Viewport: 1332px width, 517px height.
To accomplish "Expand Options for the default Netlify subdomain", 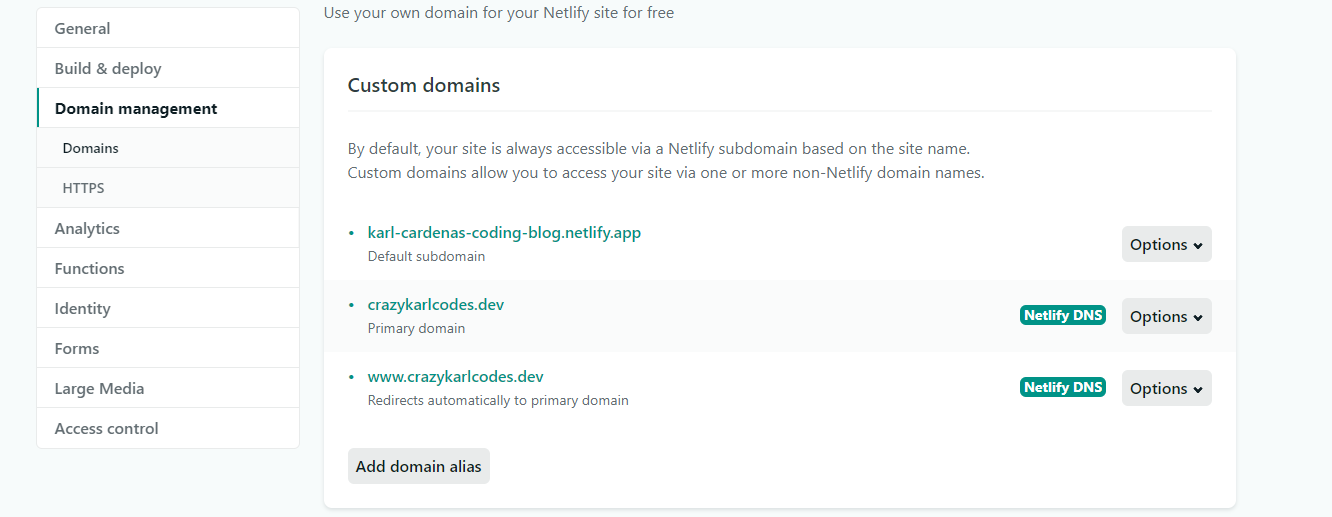I will coord(1166,245).
